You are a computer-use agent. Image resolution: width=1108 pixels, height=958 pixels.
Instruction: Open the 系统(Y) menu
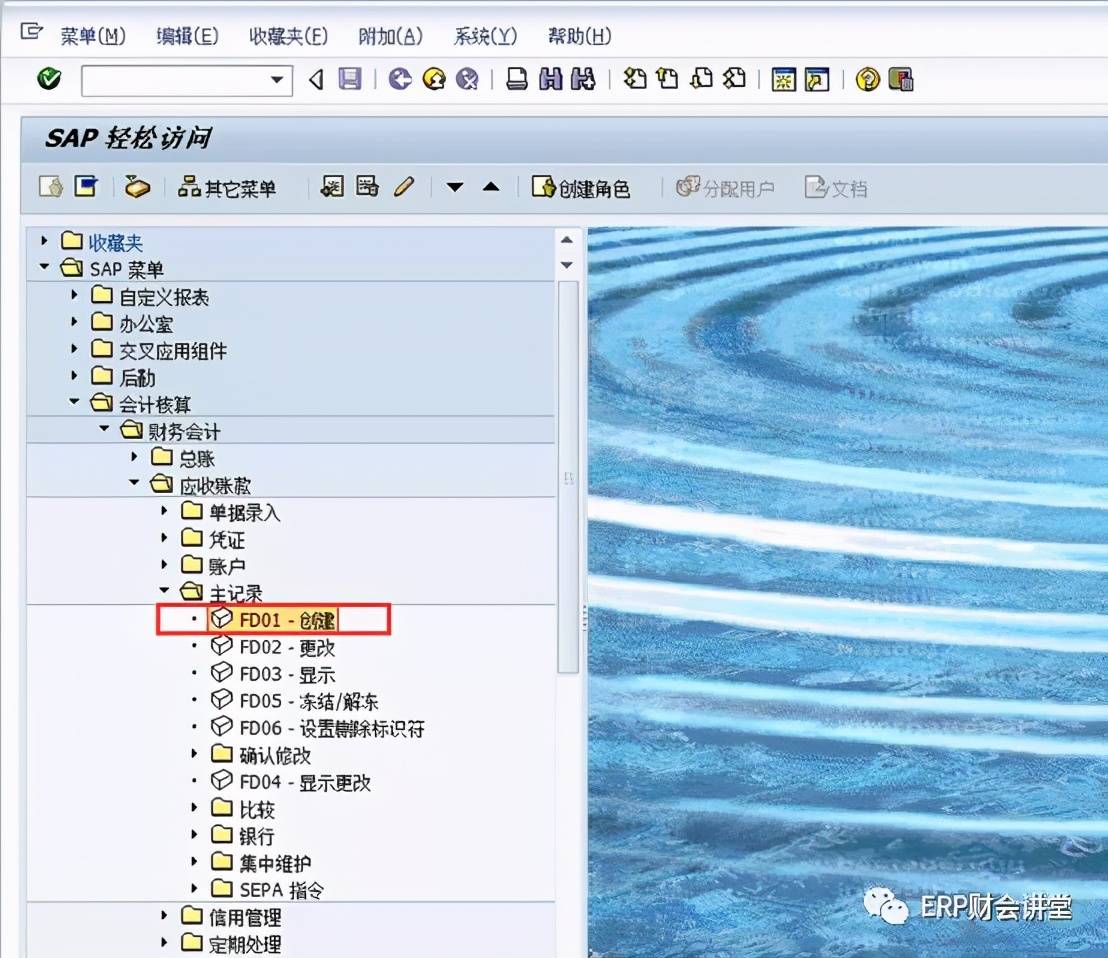tap(484, 36)
